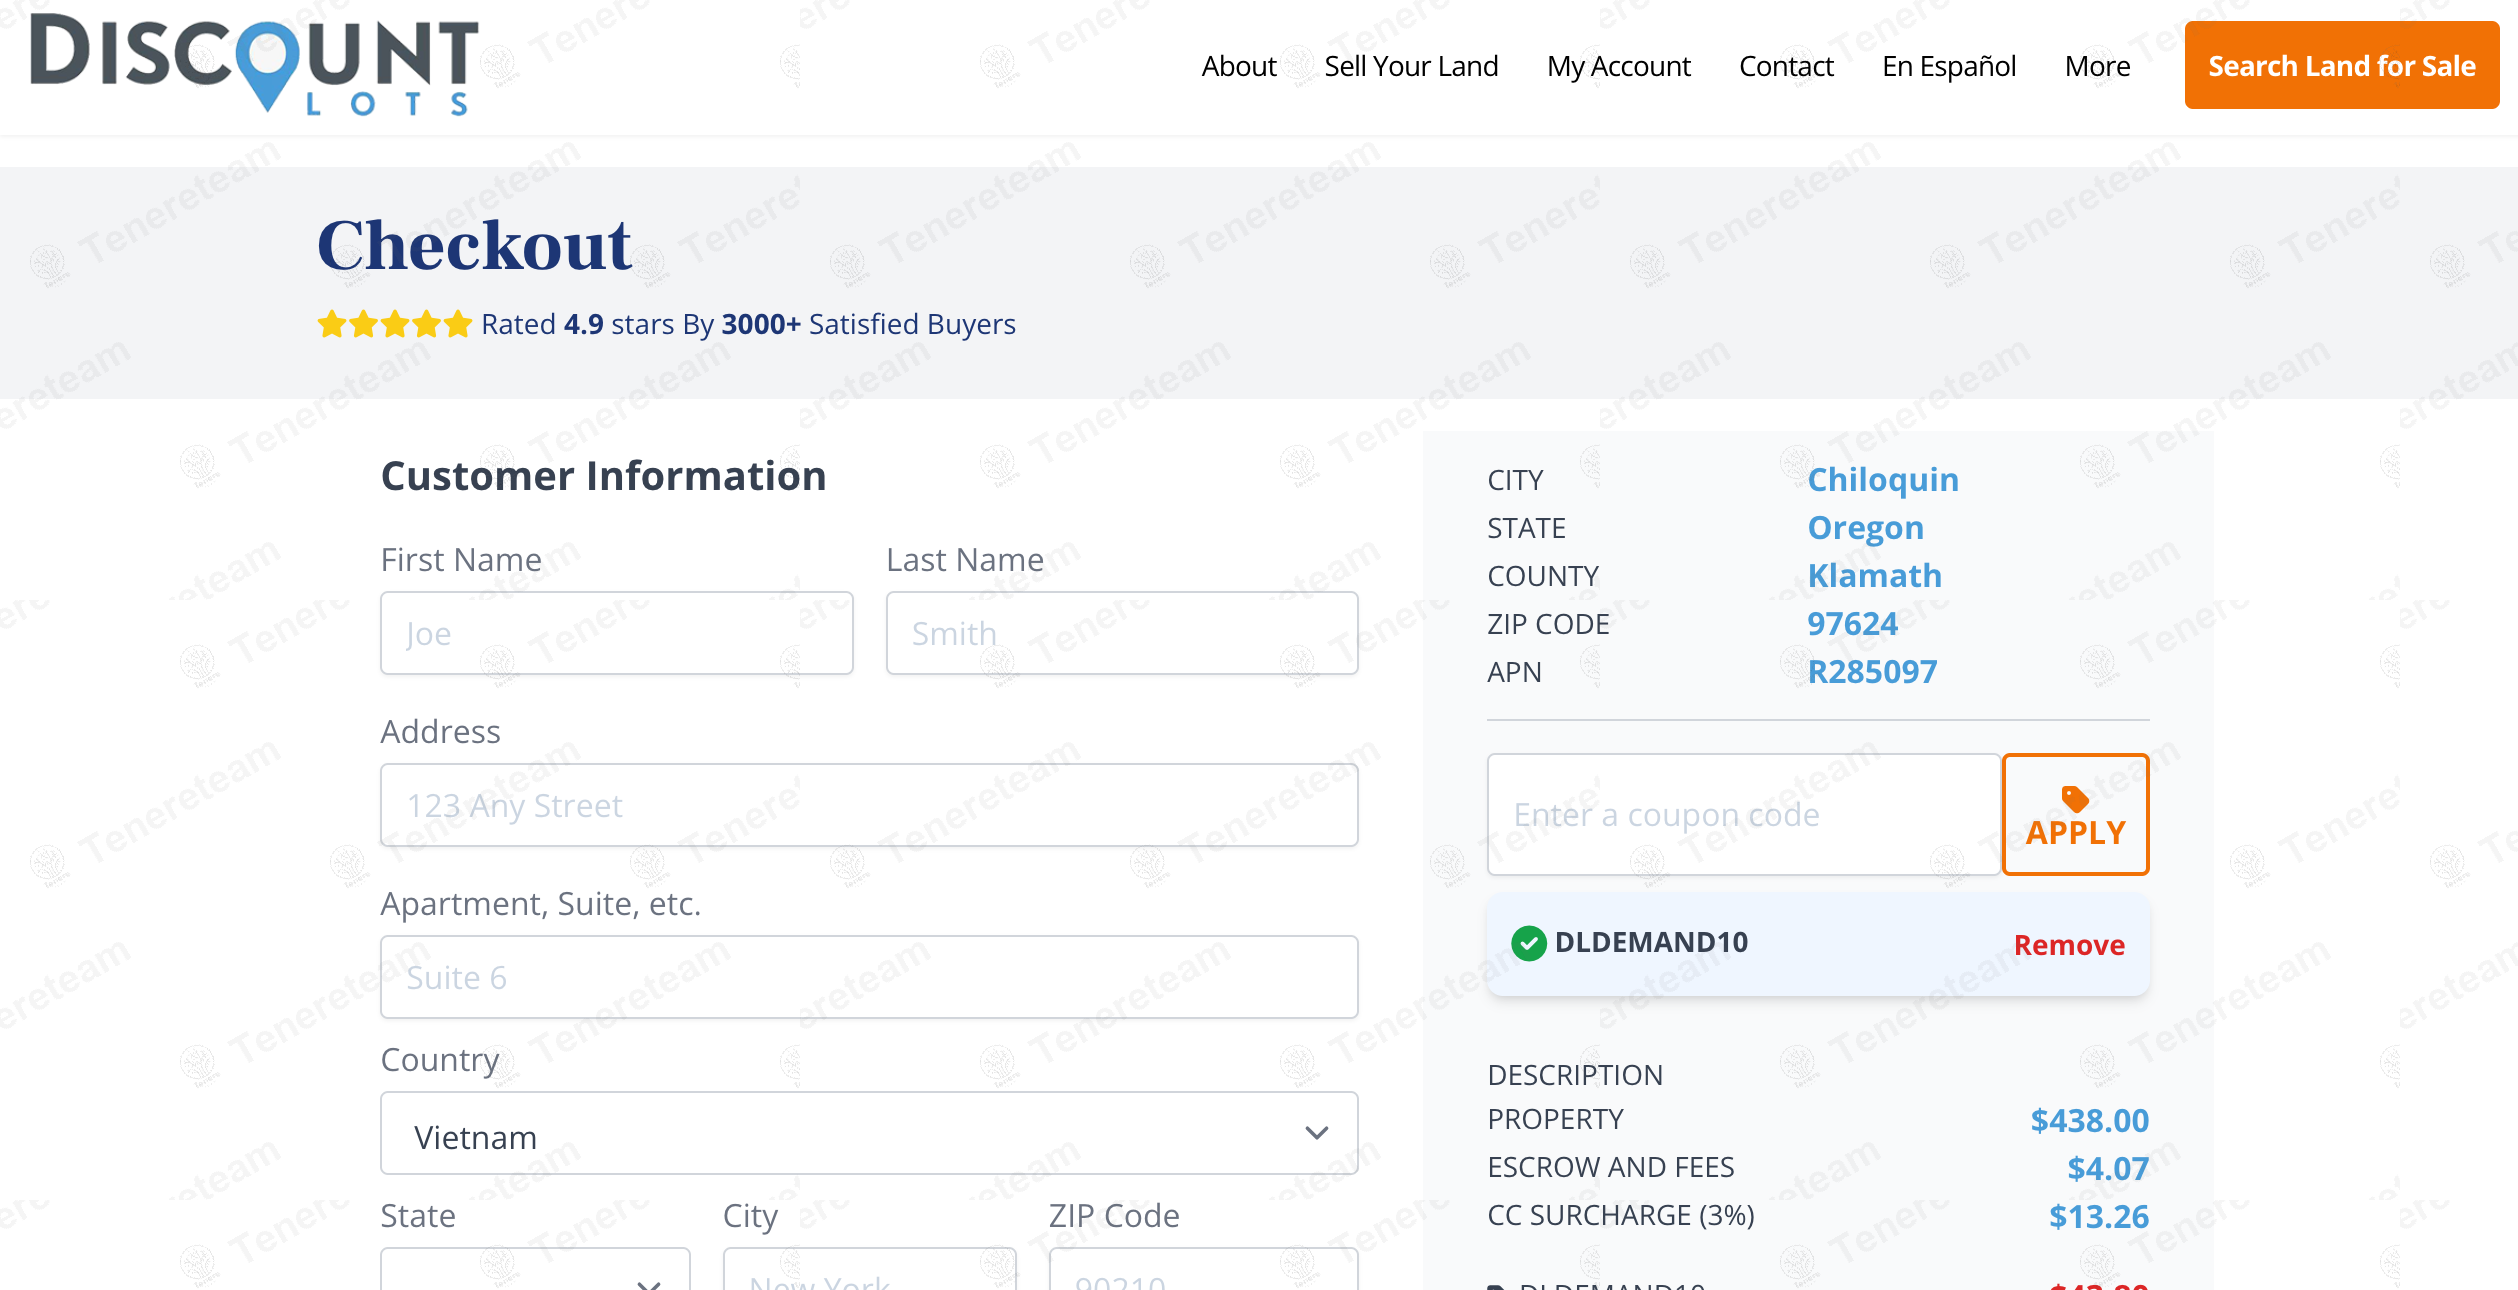This screenshot has width=2518, height=1290.
Task: Open My Account
Action: pyautogui.click(x=1618, y=66)
